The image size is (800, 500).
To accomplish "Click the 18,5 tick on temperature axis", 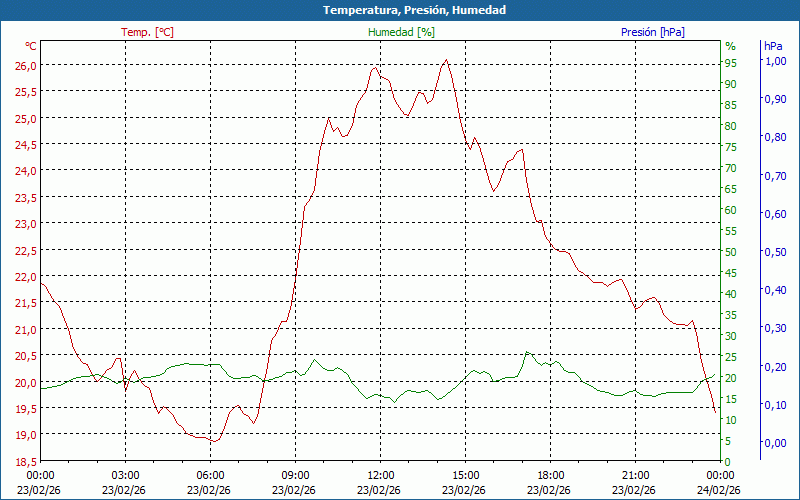I will (x=25, y=461).
